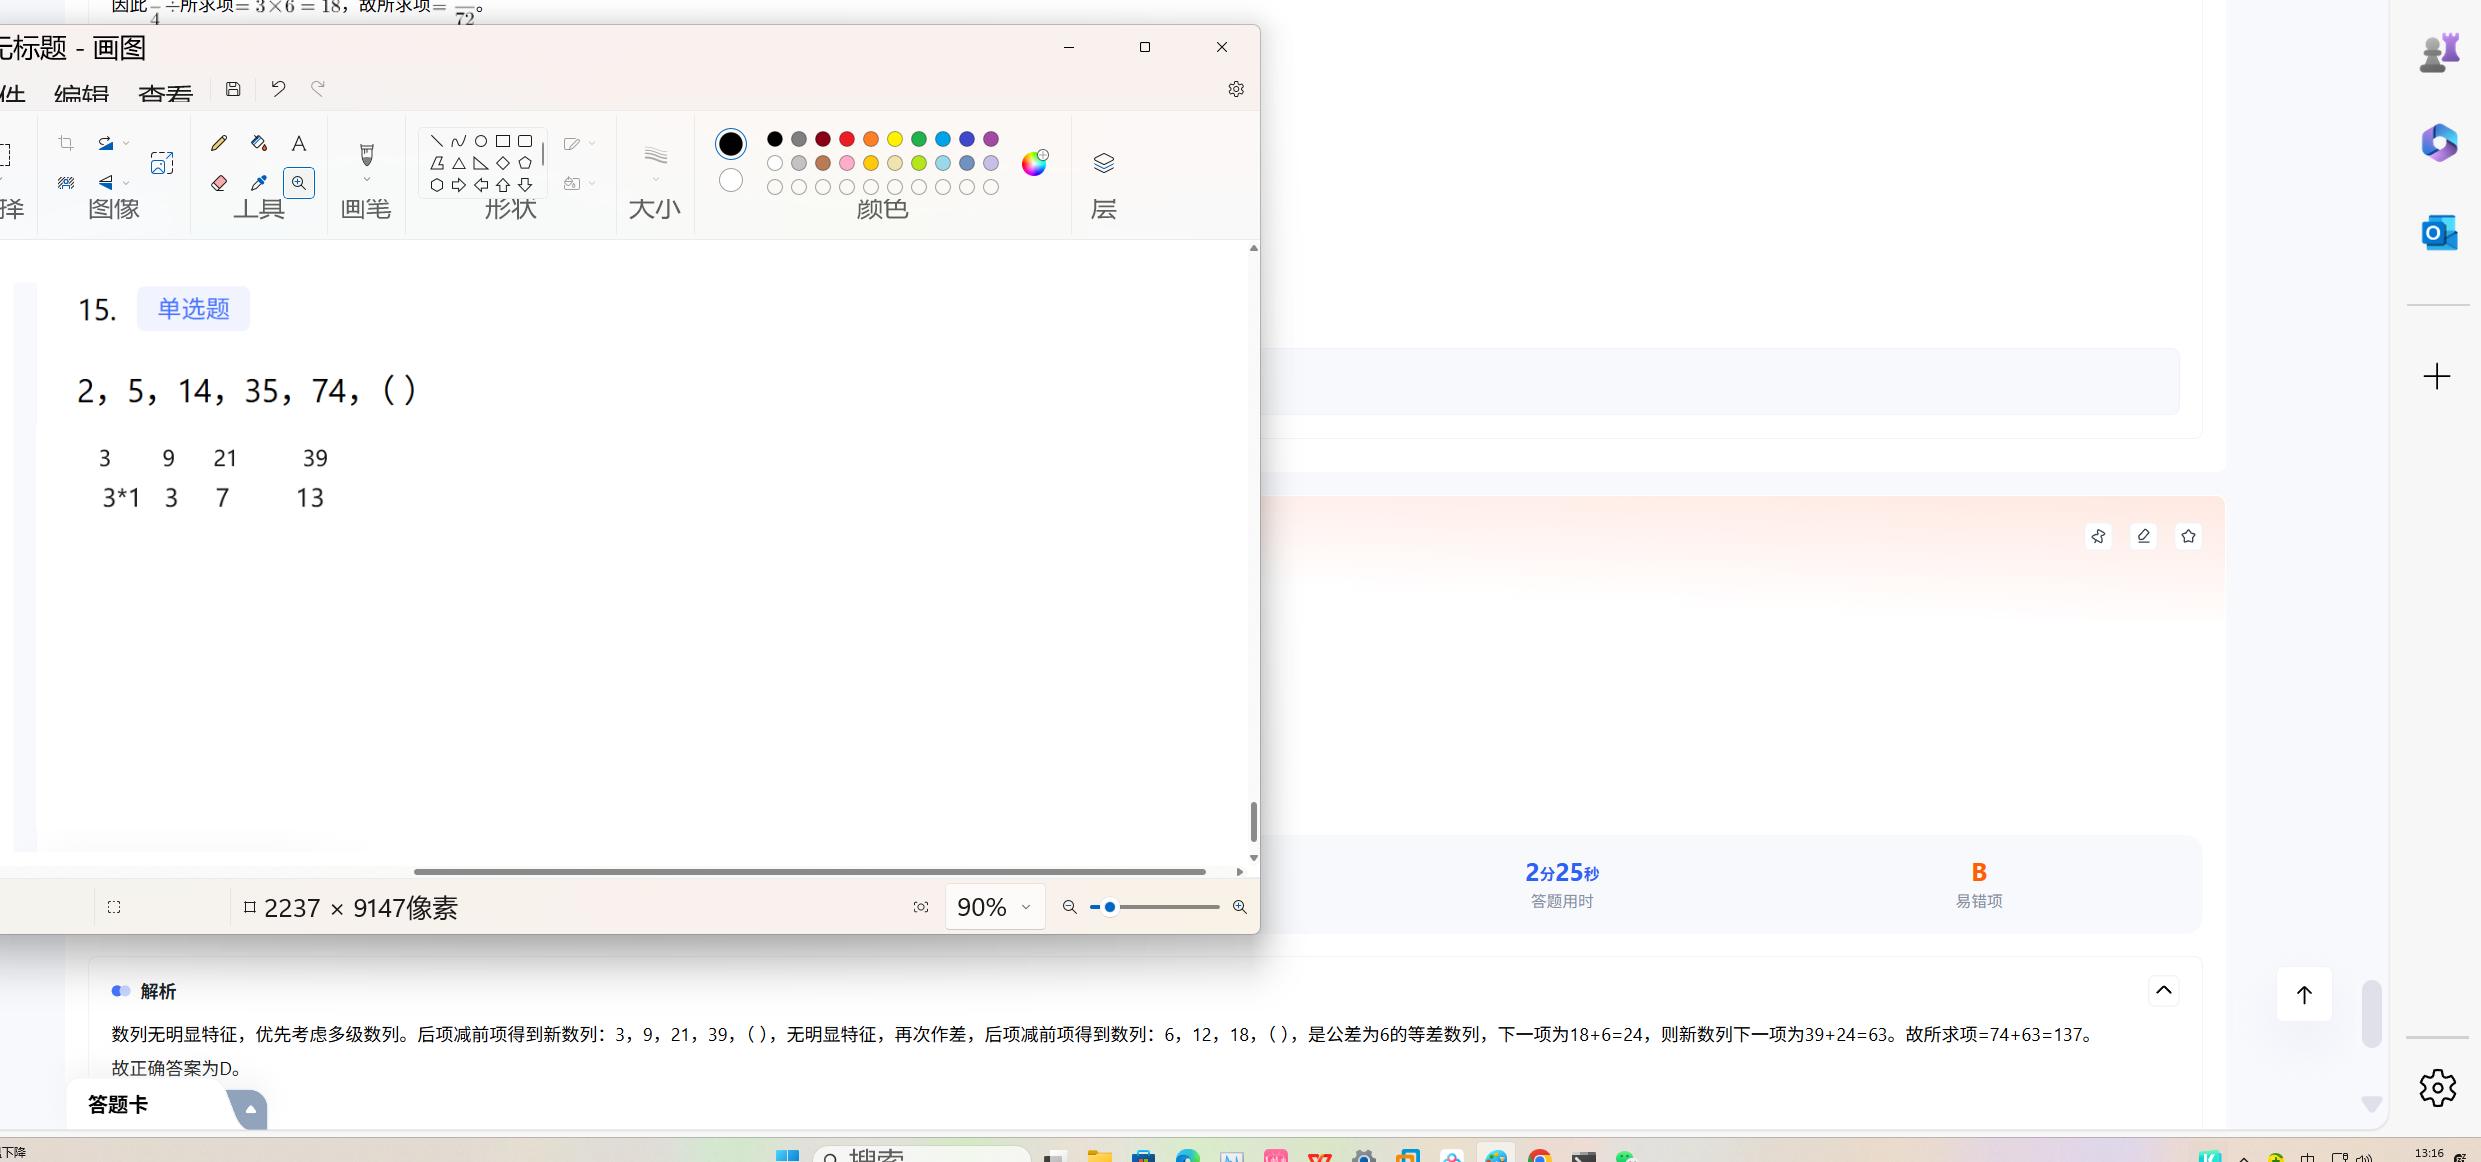This screenshot has width=2481, height=1162.
Task: Select the white secondary color circle
Action: click(x=731, y=181)
